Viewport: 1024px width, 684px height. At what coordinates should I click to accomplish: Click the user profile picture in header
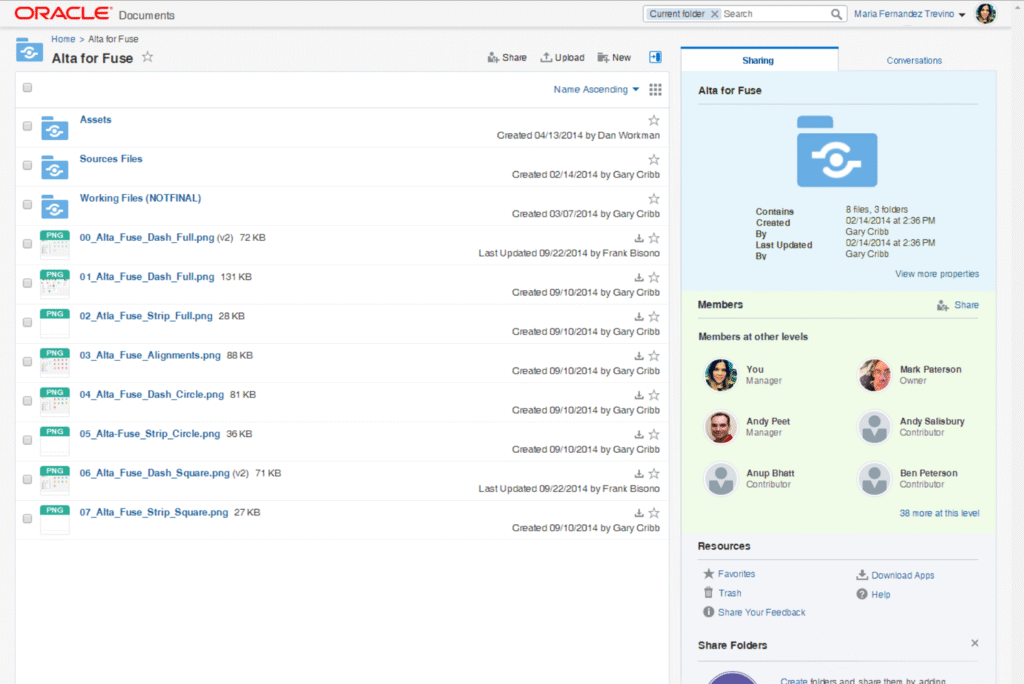(x=985, y=14)
